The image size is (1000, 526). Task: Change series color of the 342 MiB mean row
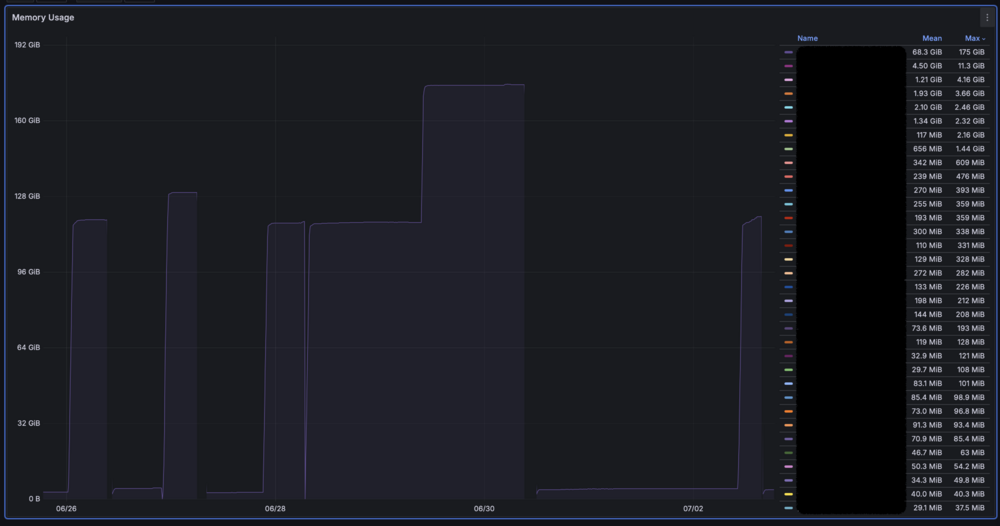click(789, 163)
